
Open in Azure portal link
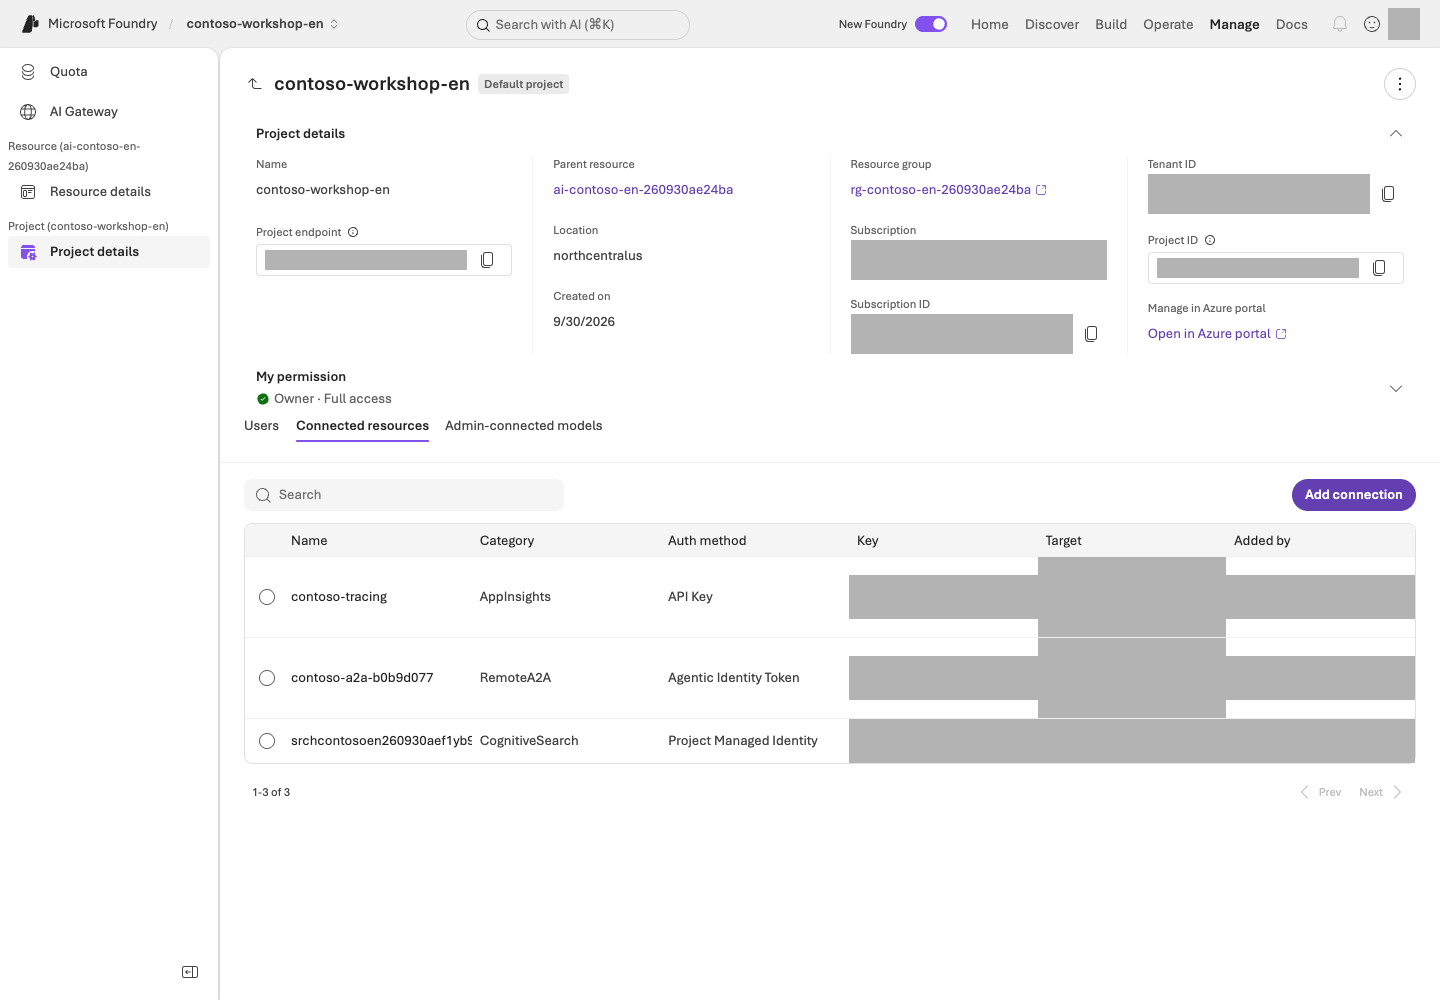(1217, 334)
